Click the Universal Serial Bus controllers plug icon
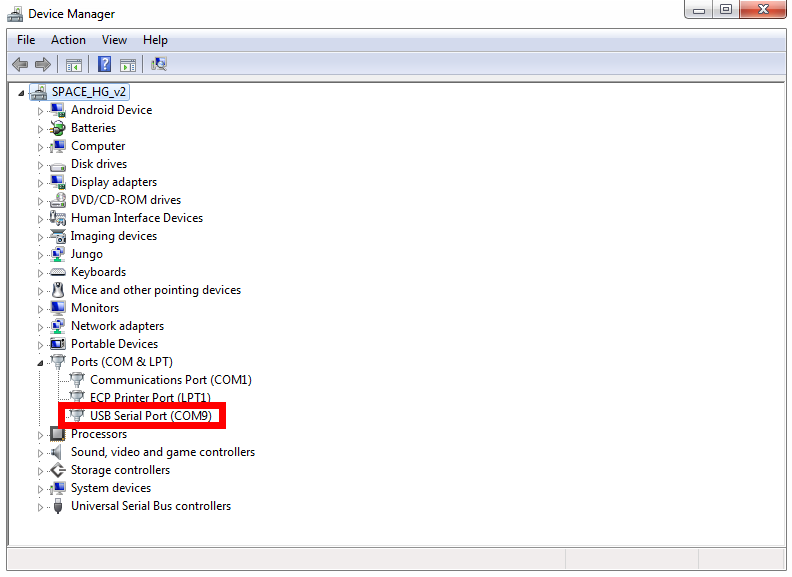Viewport: 792px width, 577px height. [x=58, y=506]
